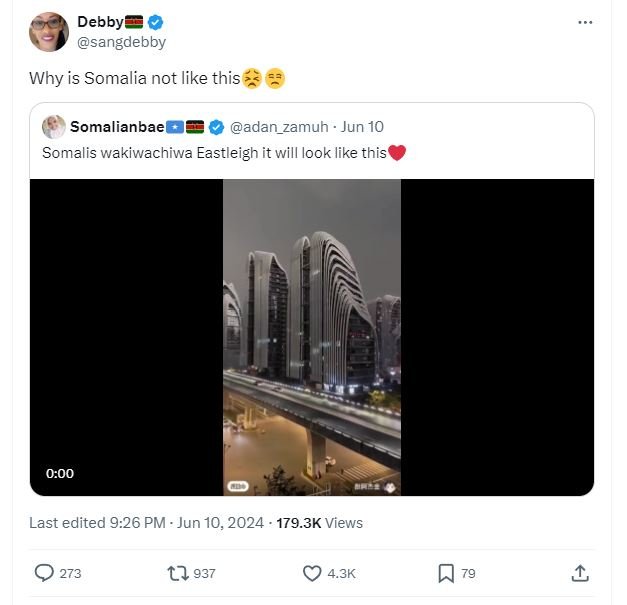Open the 179.3K Views analytics
Image resolution: width=627 pixels, height=605 pixels.
click(x=319, y=522)
